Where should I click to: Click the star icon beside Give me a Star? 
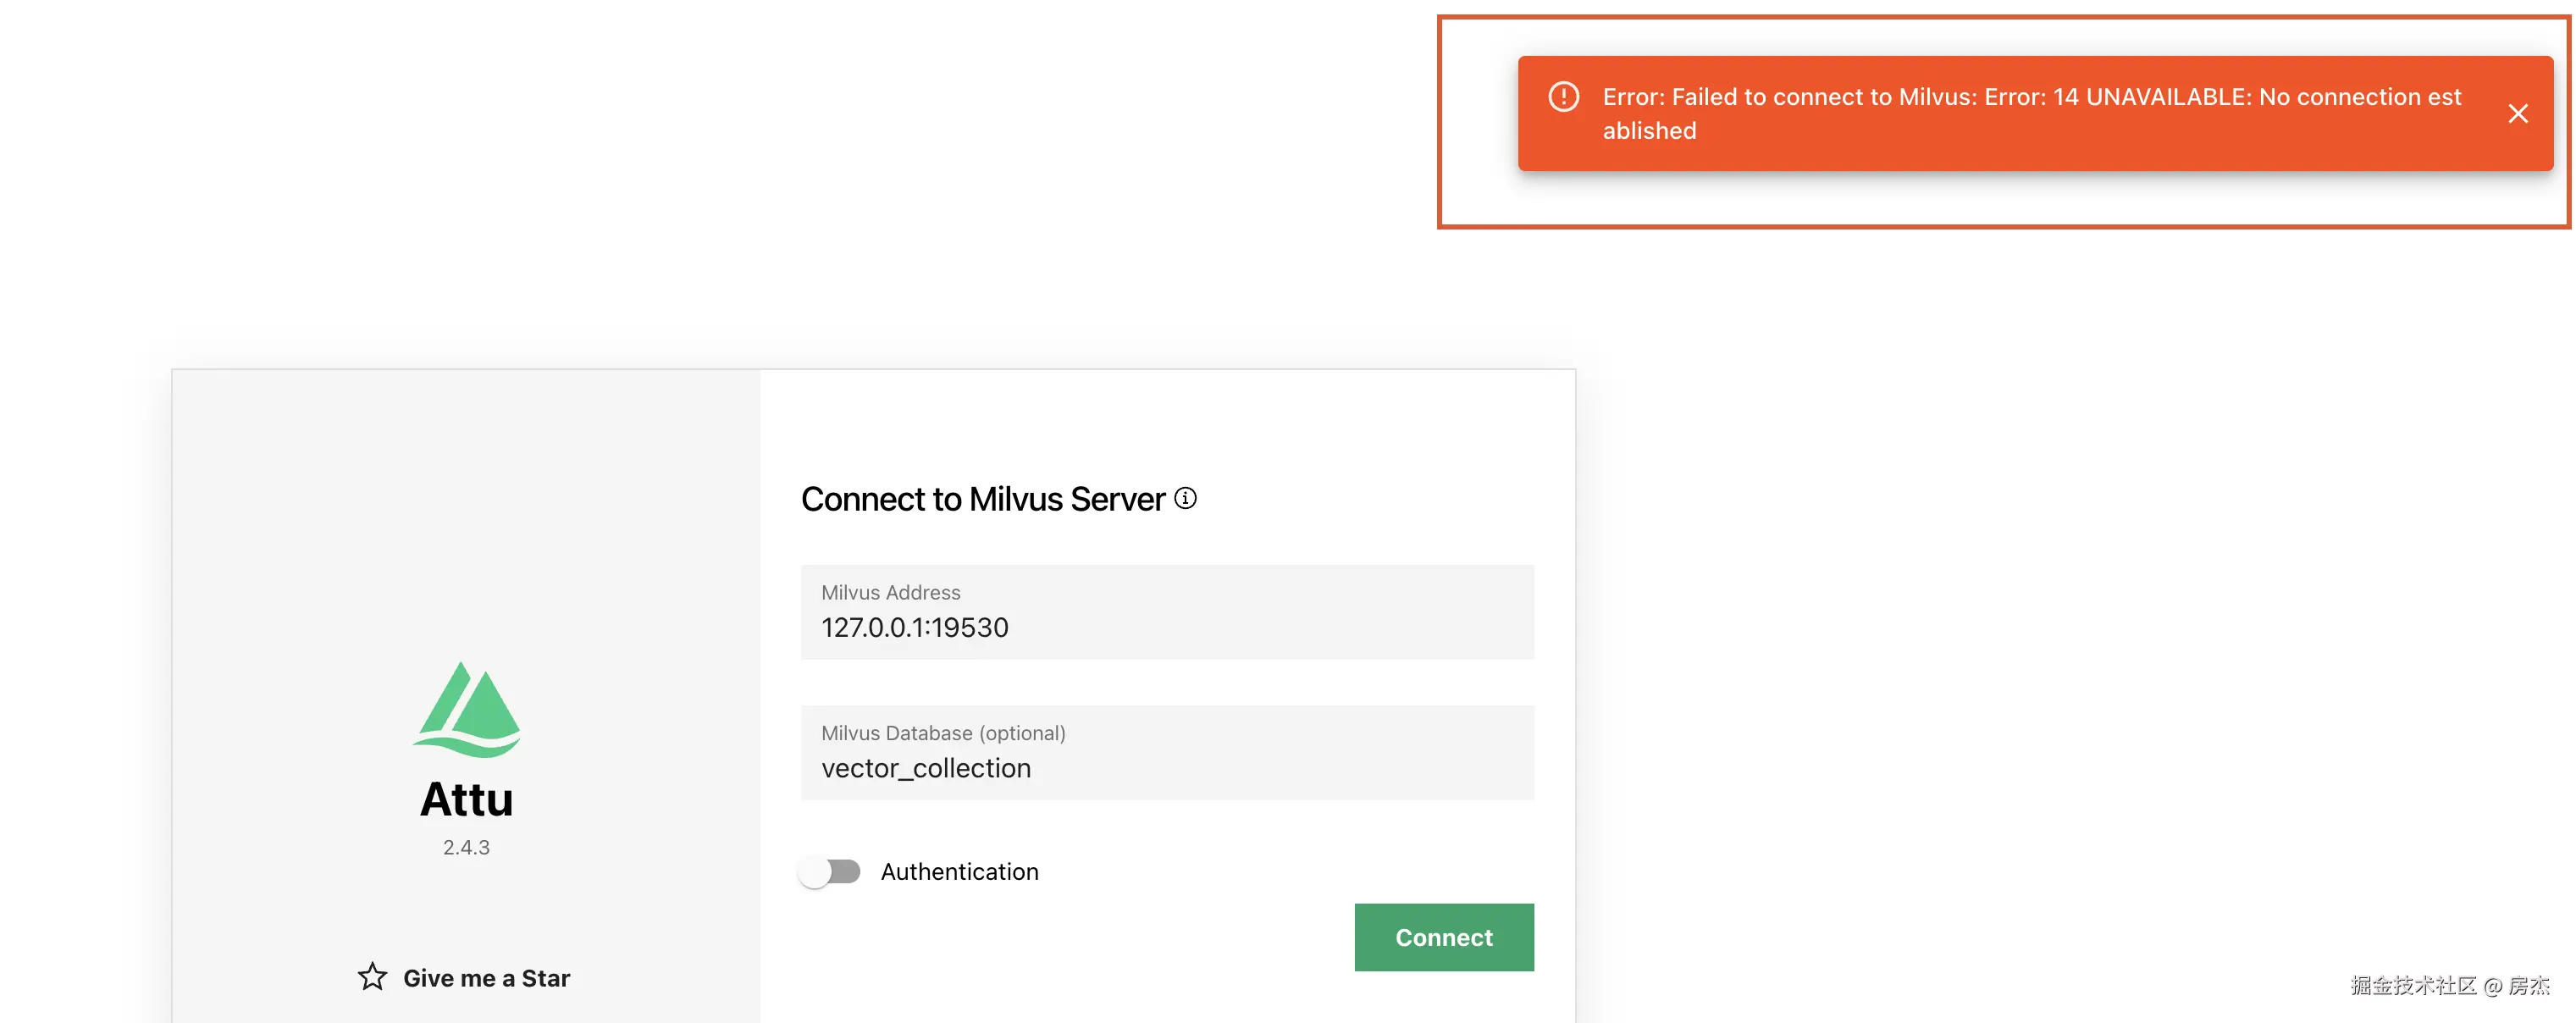(372, 976)
